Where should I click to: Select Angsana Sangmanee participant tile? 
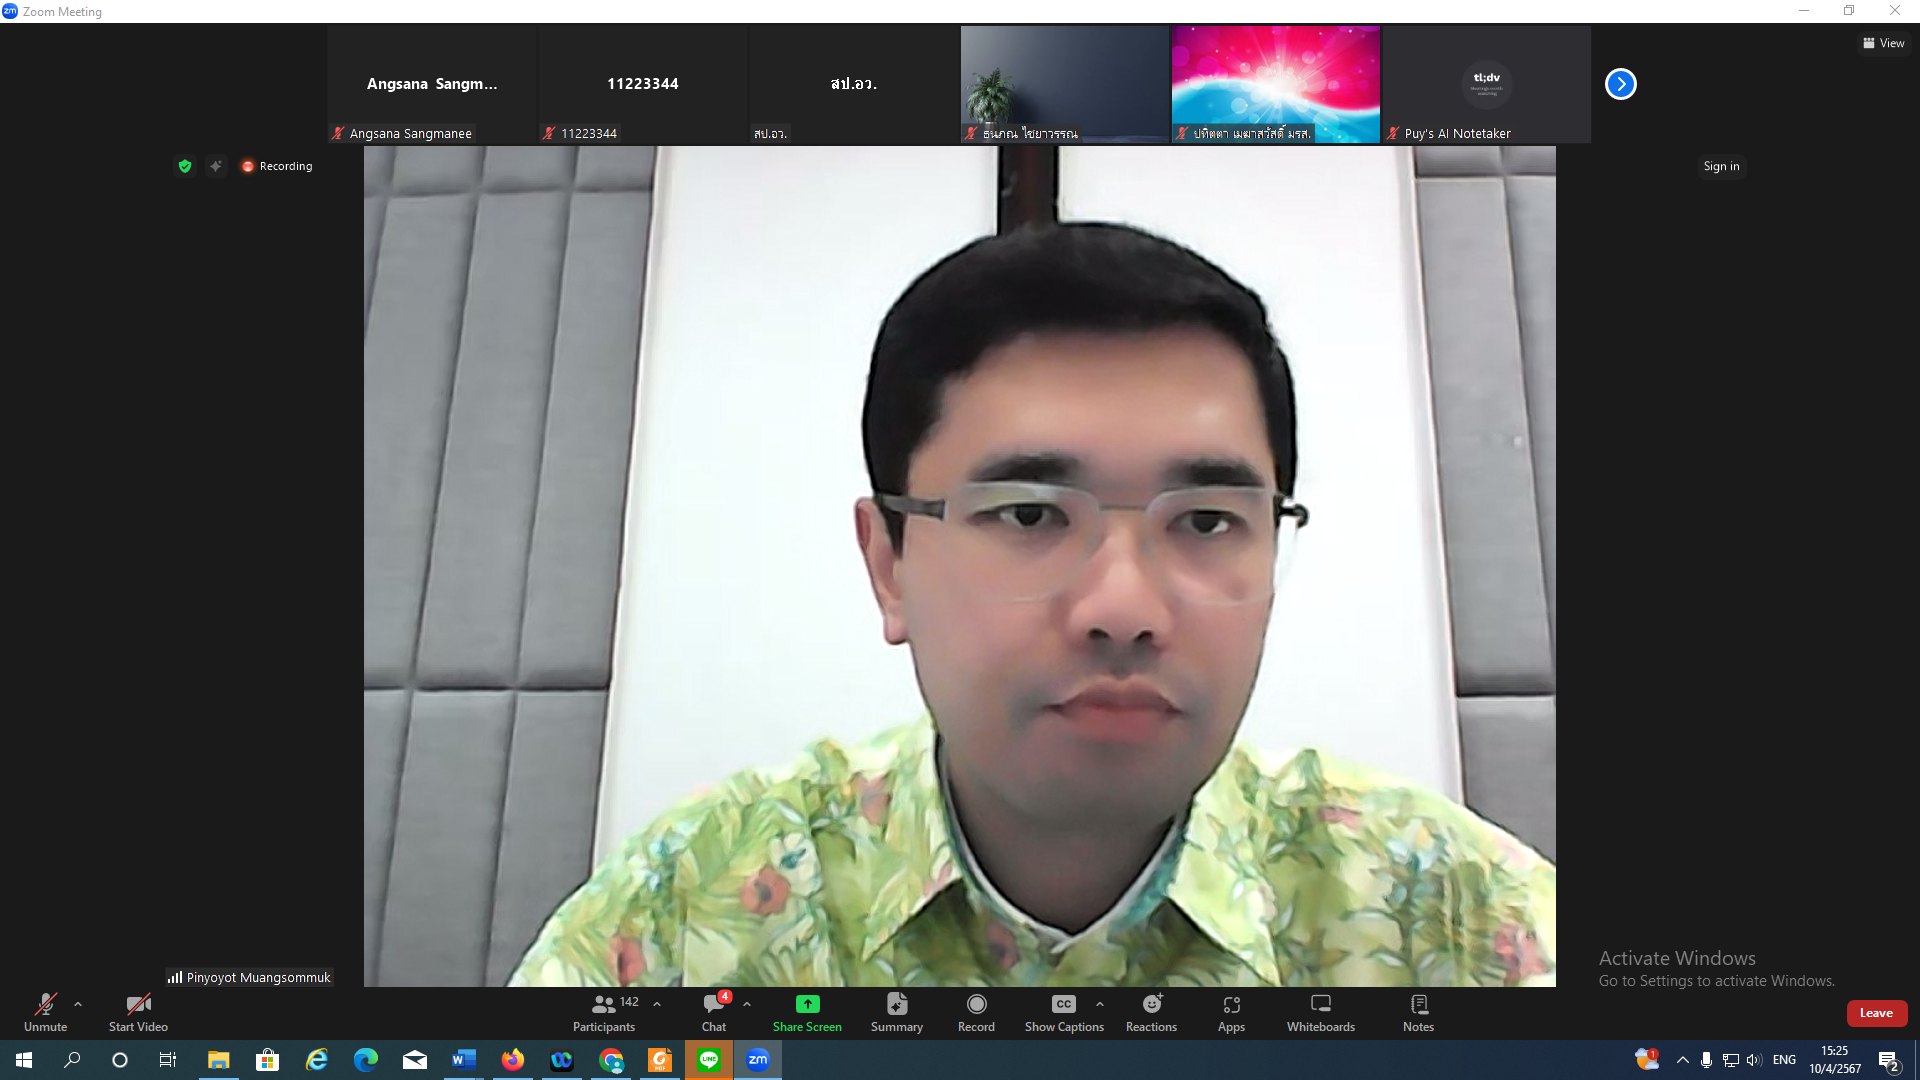pyautogui.click(x=432, y=84)
